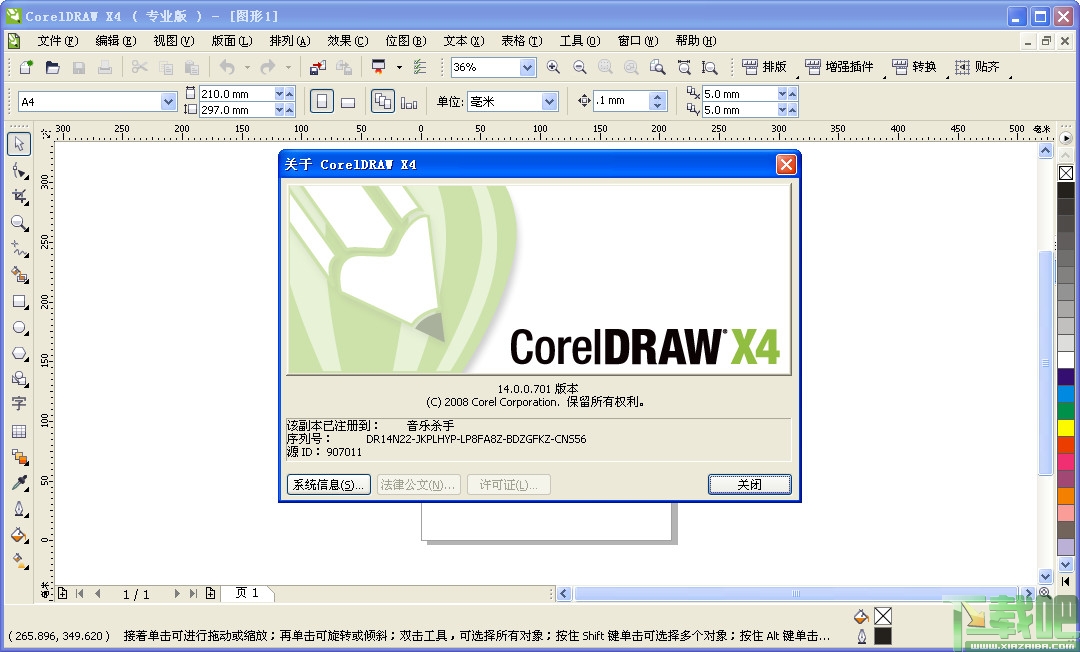Select the Rectangle tool
Screen dimensions: 1080x652
click(19, 301)
